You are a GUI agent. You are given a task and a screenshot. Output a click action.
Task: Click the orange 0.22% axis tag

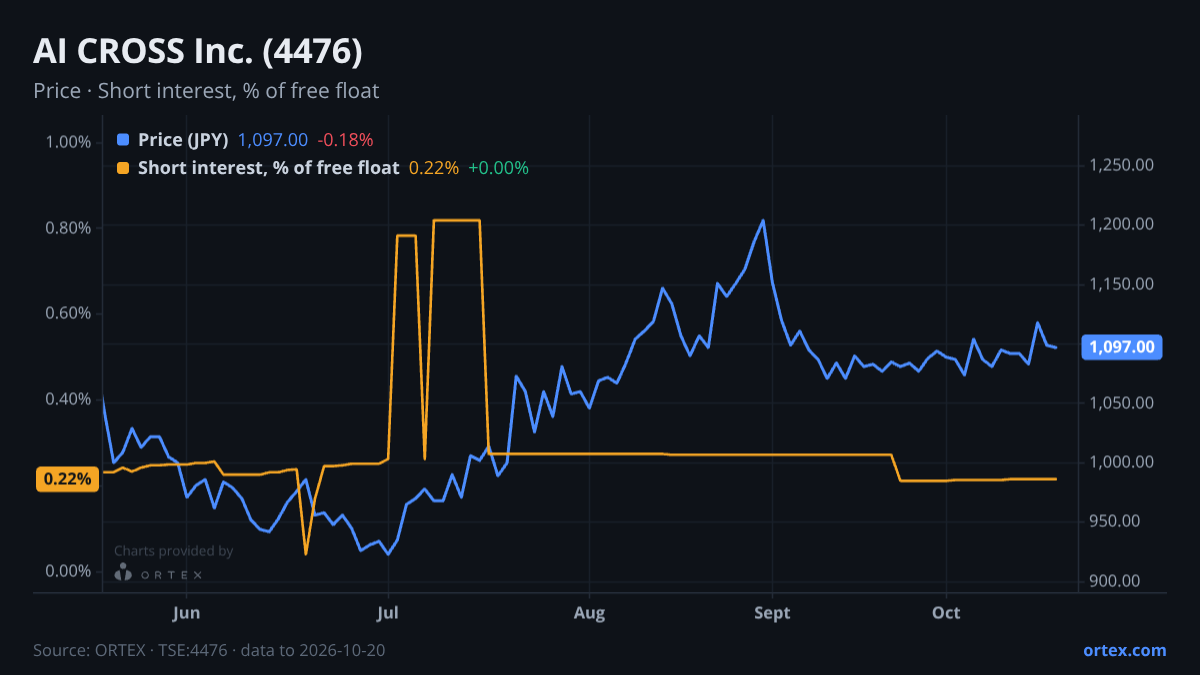coord(68,479)
